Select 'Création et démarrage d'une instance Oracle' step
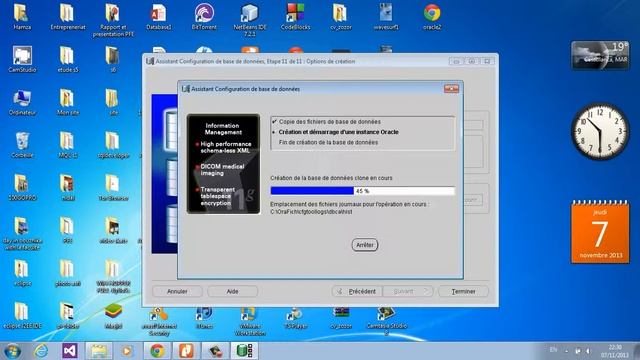640x360 pixels. point(338,132)
